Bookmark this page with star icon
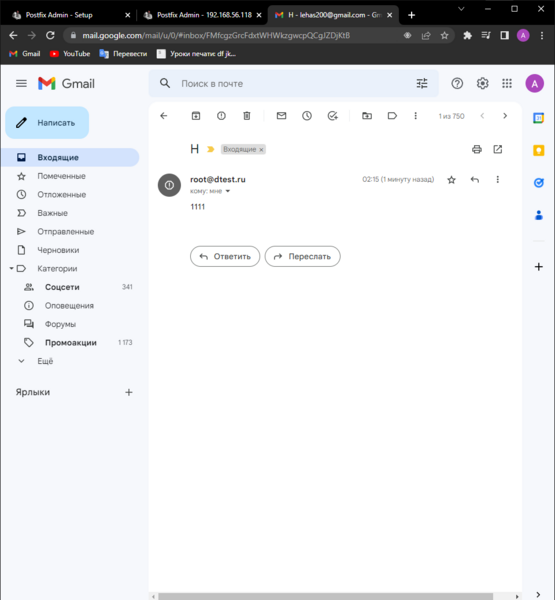Screen dimensions: 555x600 click(x=444, y=36)
